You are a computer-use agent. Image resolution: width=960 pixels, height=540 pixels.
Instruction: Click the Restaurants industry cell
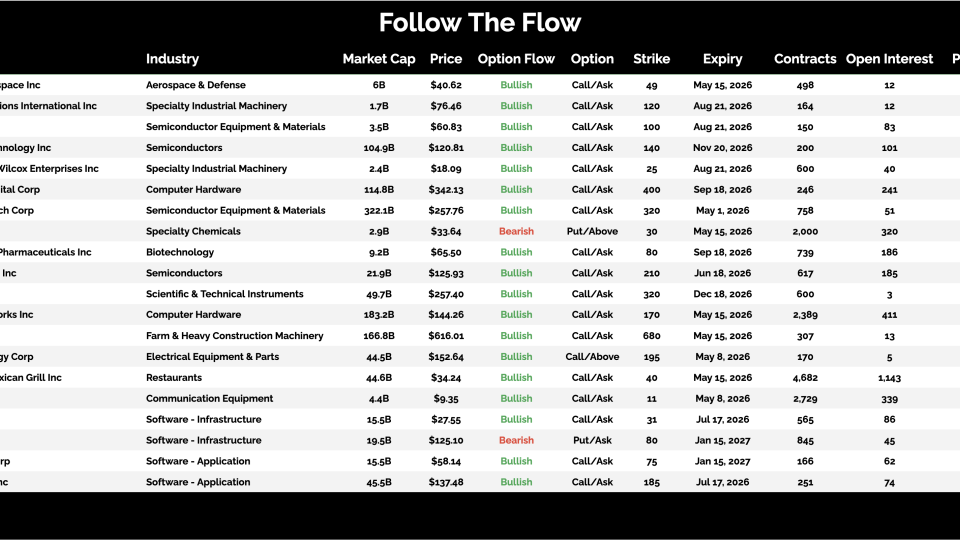click(x=174, y=378)
